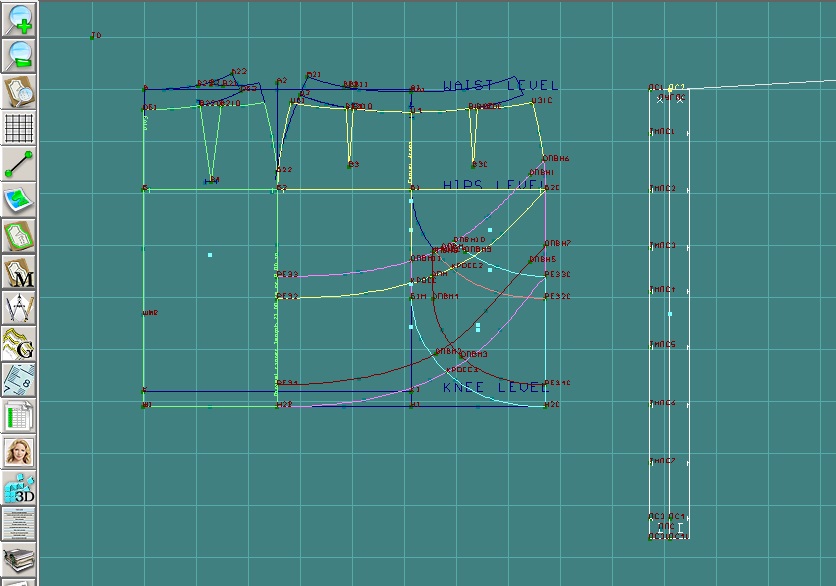
Task: Select the compass and pencil drafting tool
Action: 19,308
